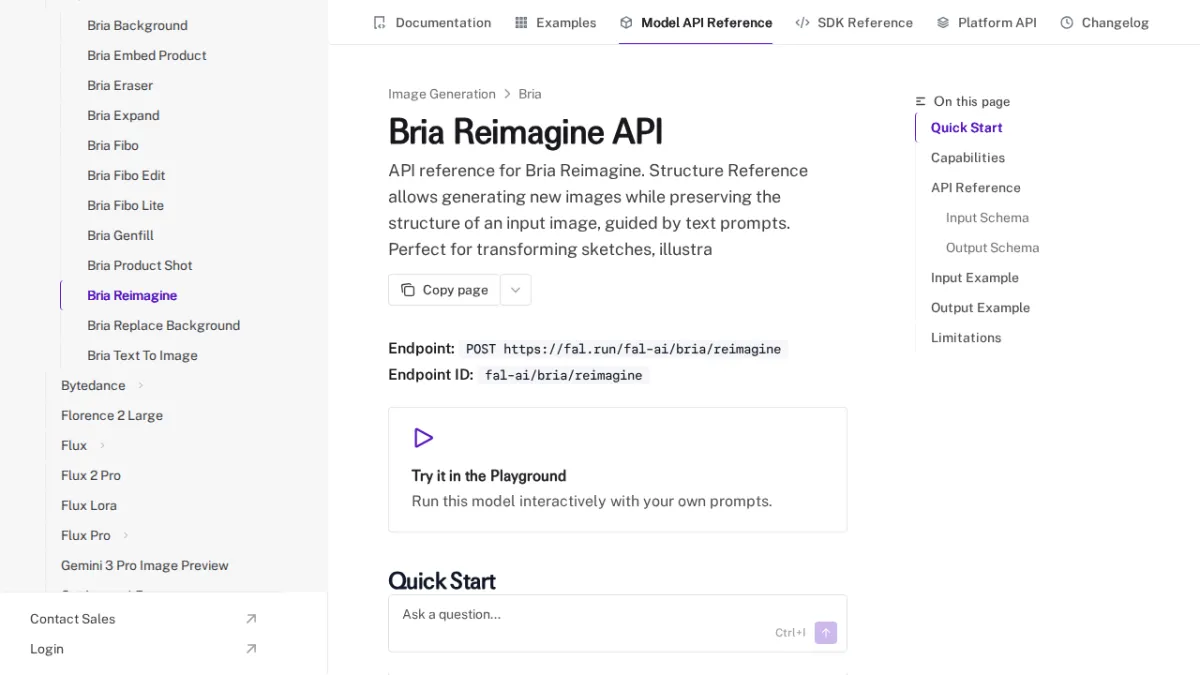This screenshot has height=675, width=1200.
Task: Click the SDK Reference code brackets icon
Action: click(802, 22)
